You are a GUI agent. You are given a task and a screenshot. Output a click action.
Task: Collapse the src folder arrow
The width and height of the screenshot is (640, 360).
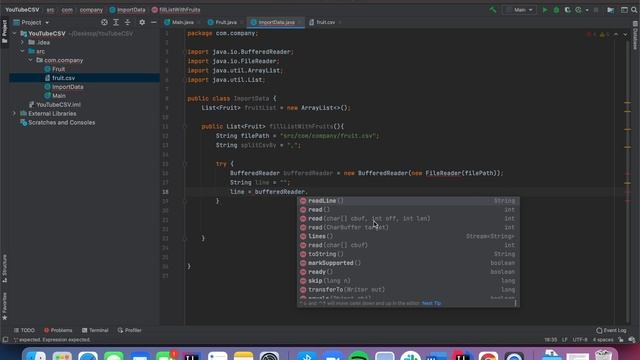click(x=22, y=51)
